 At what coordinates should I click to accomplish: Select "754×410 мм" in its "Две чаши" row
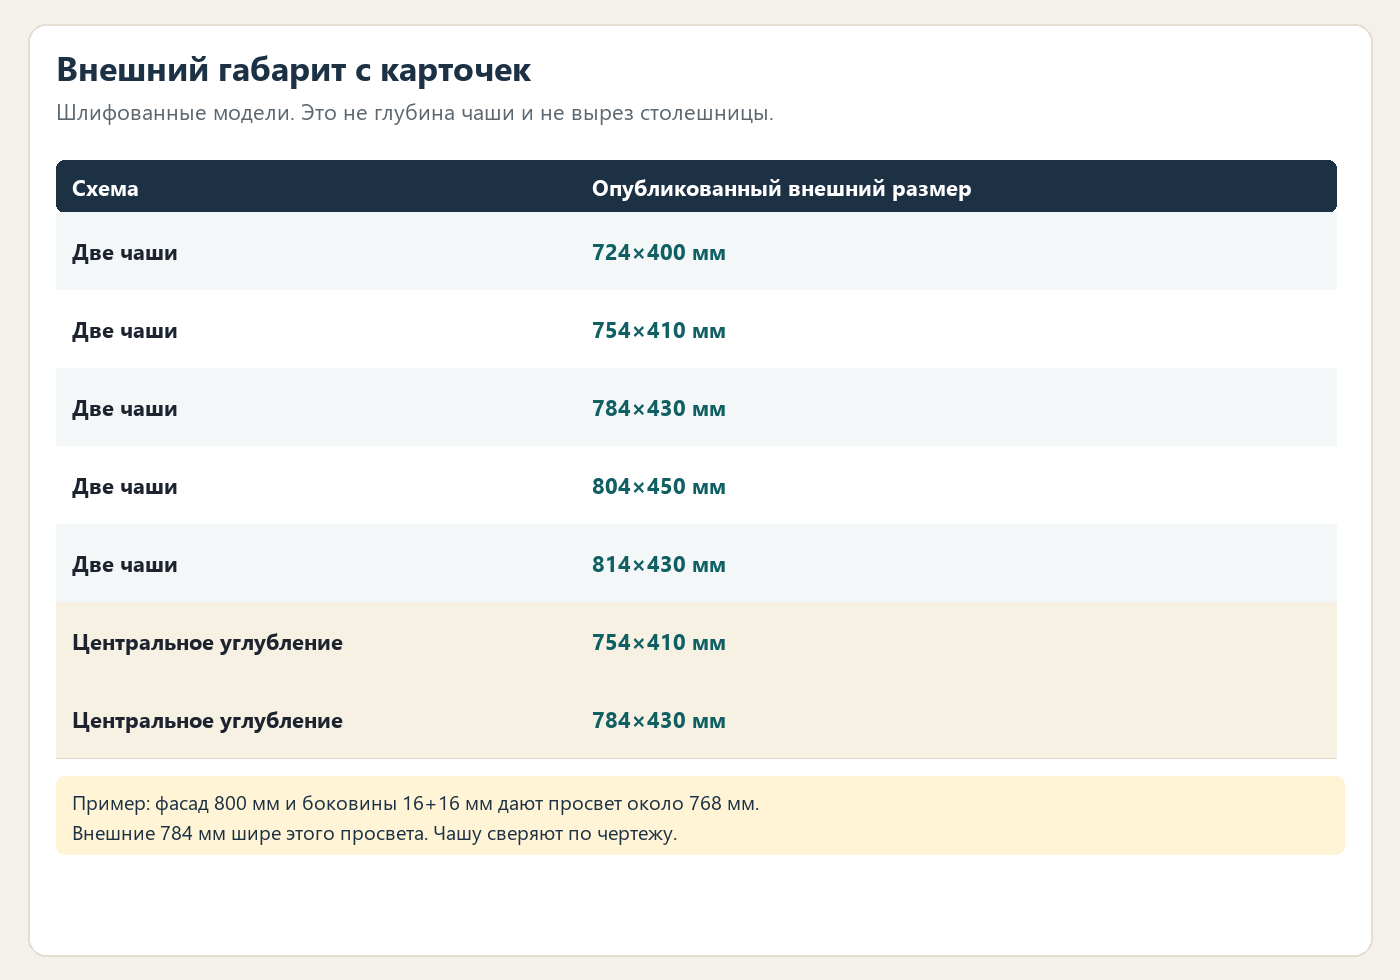(x=659, y=331)
